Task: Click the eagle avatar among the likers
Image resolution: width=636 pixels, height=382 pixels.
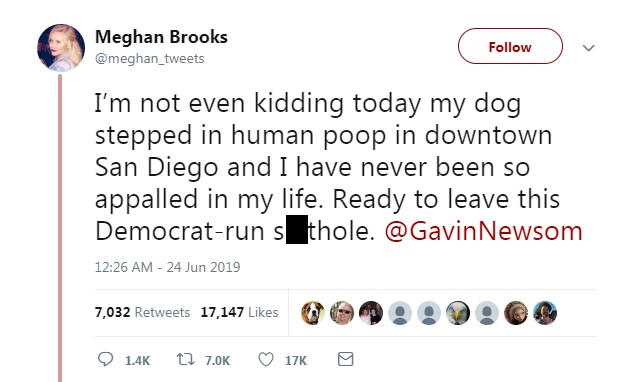Action: 458,313
